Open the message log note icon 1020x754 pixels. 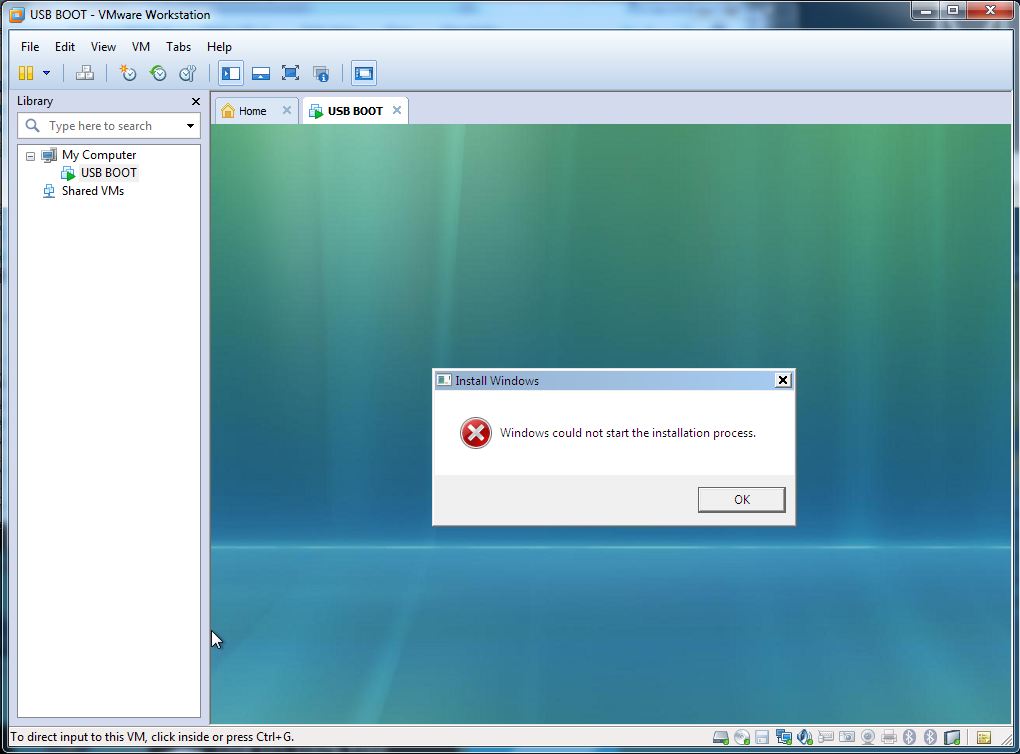[984, 738]
